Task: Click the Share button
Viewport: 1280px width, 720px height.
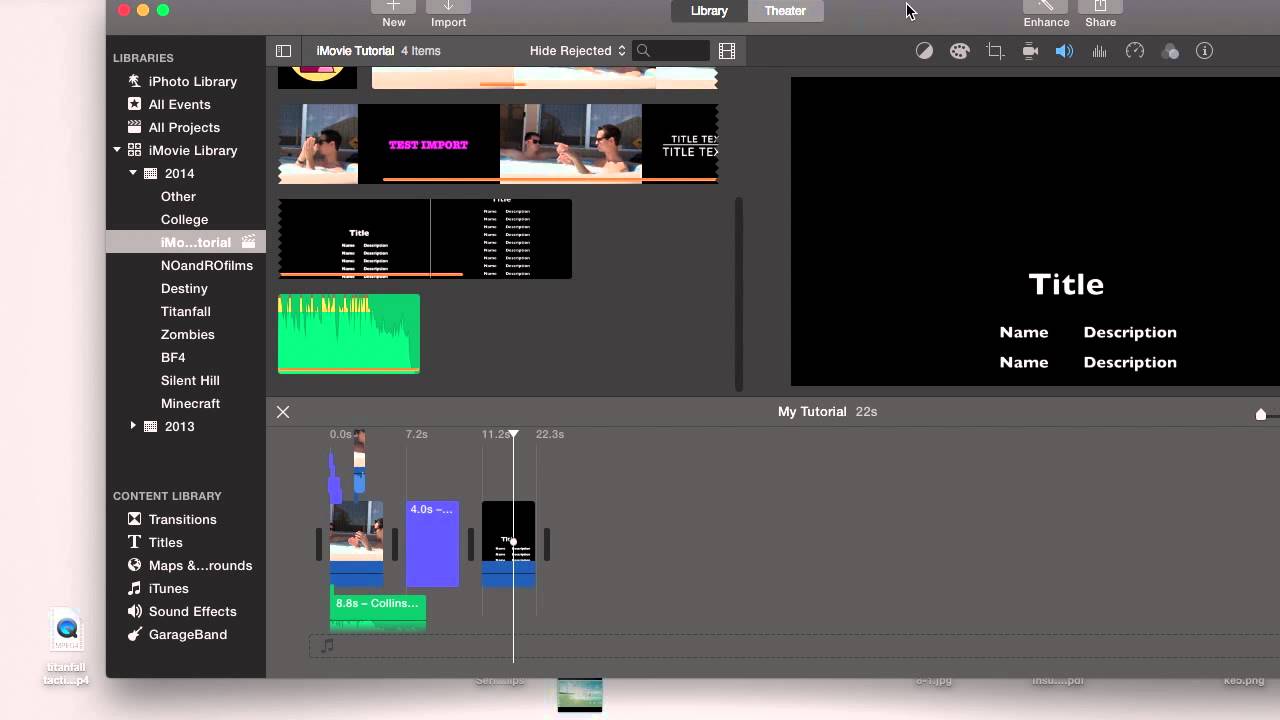Action: pyautogui.click(x=1100, y=14)
